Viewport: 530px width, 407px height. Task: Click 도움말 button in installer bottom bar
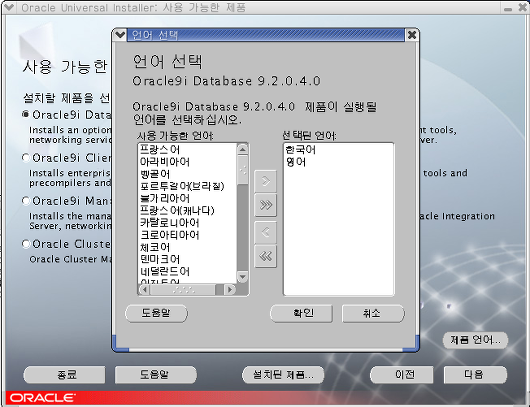click(156, 375)
